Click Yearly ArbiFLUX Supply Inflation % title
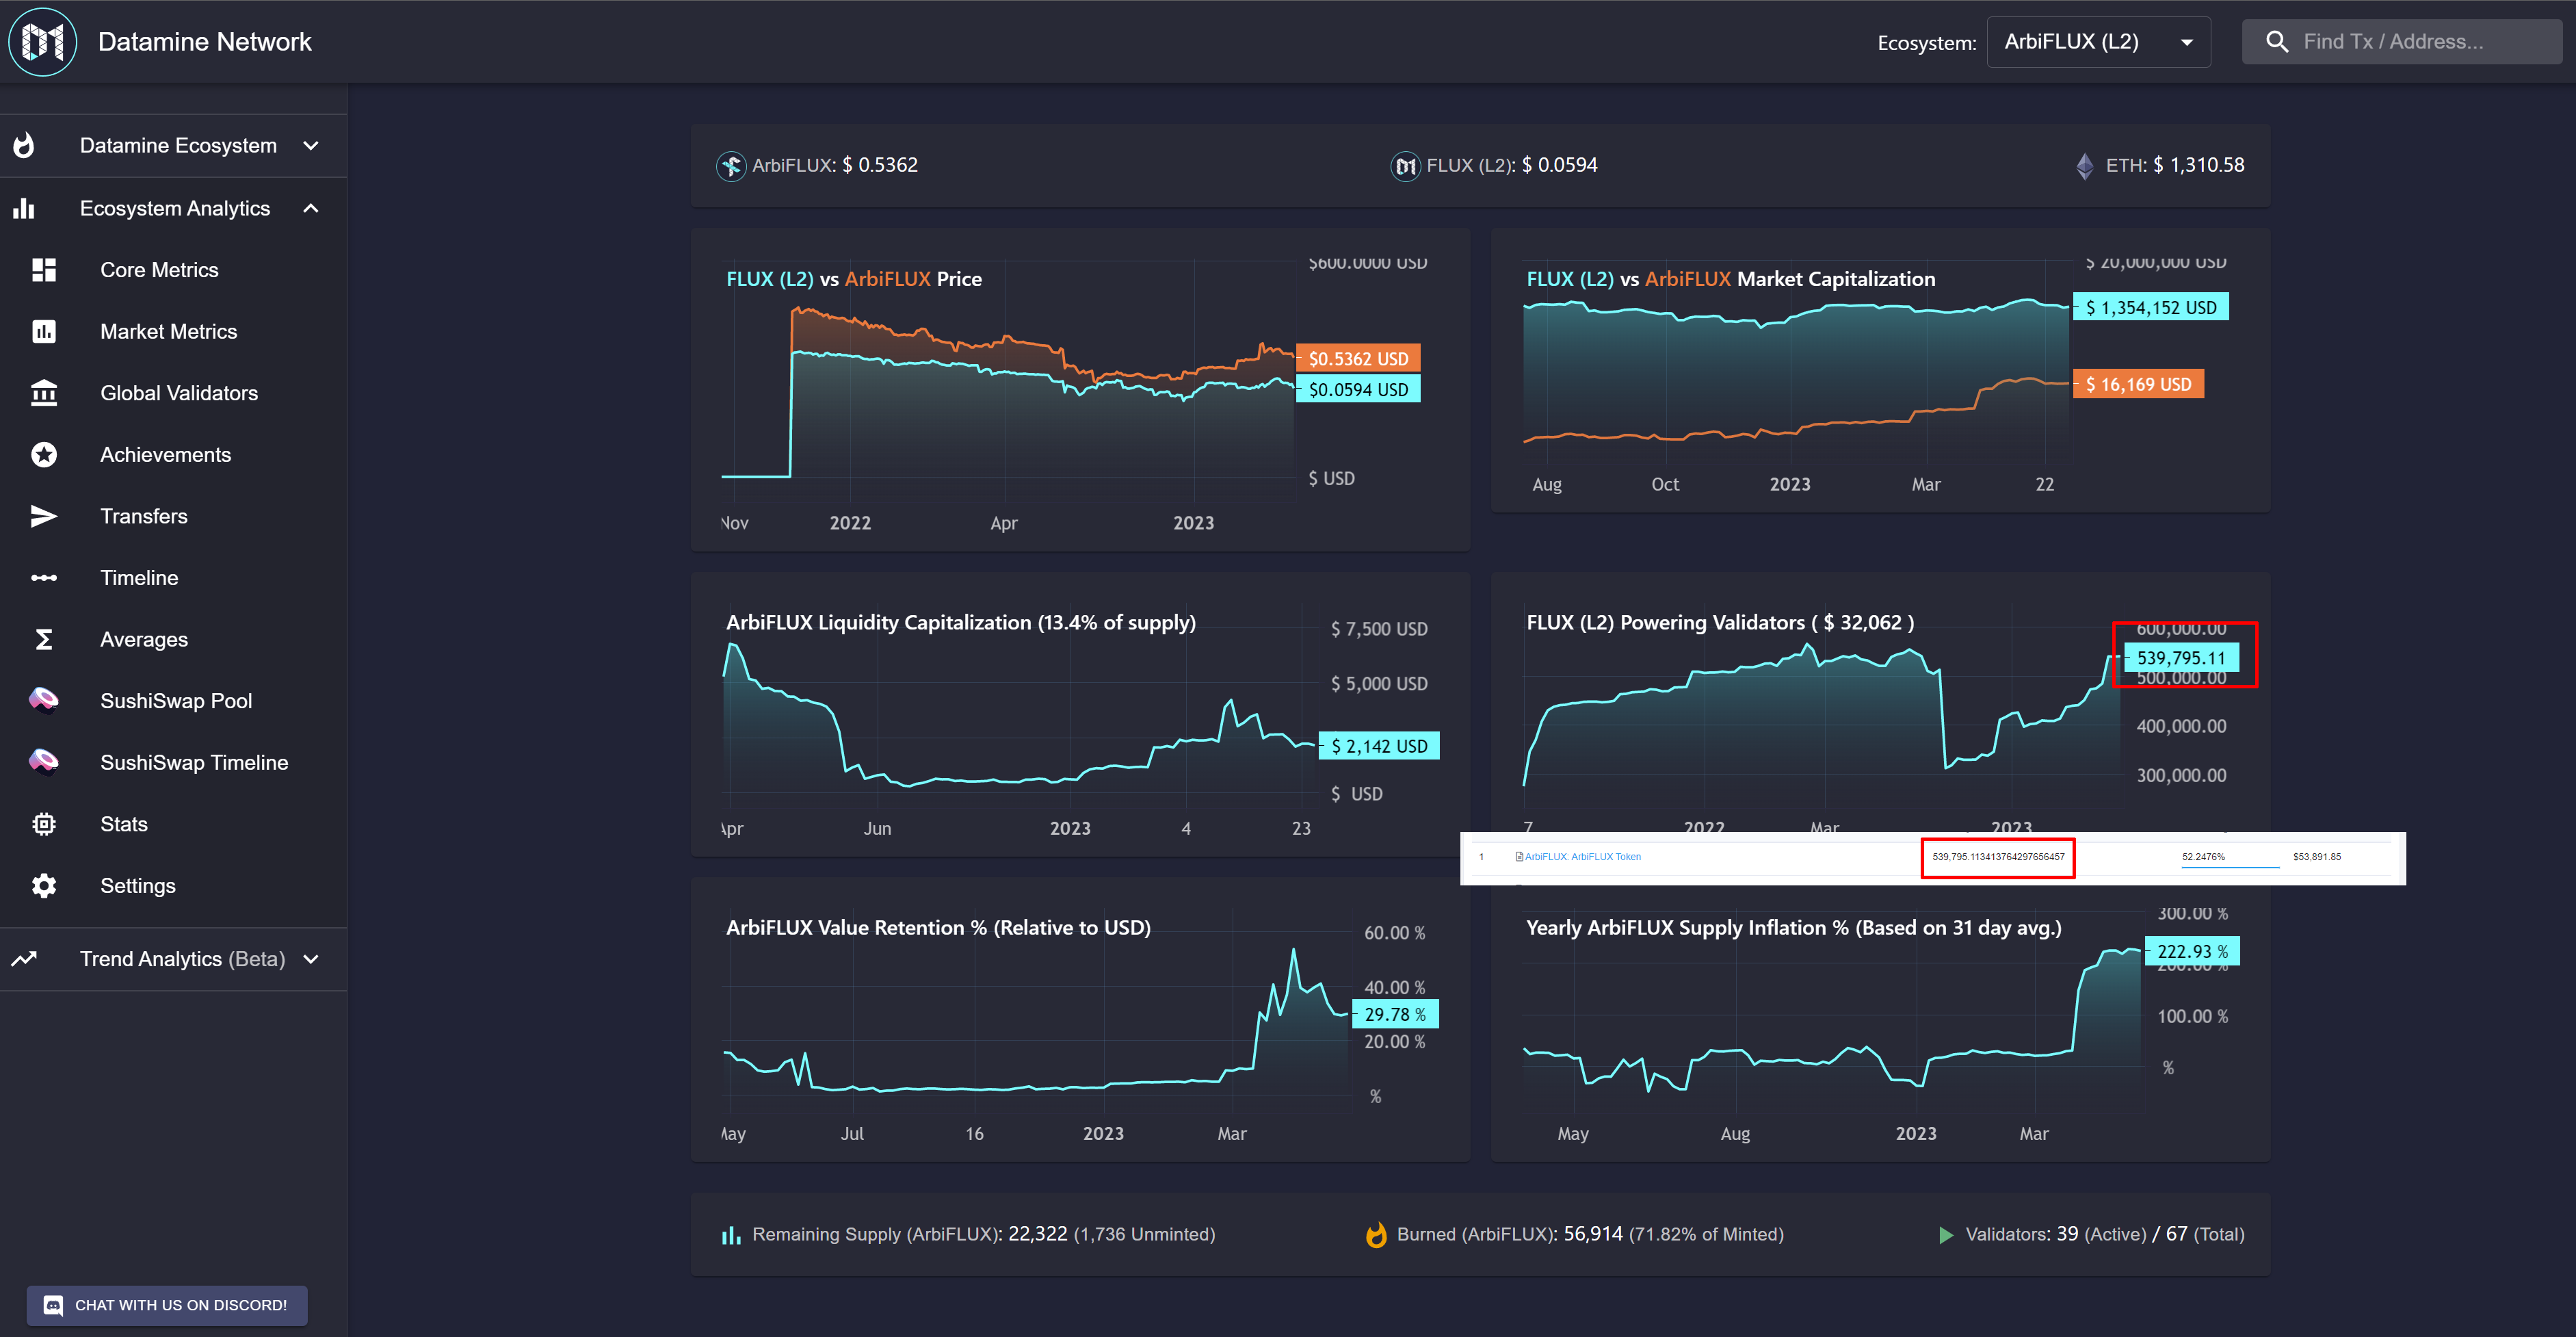This screenshot has width=2576, height=1337. coord(1794,928)
